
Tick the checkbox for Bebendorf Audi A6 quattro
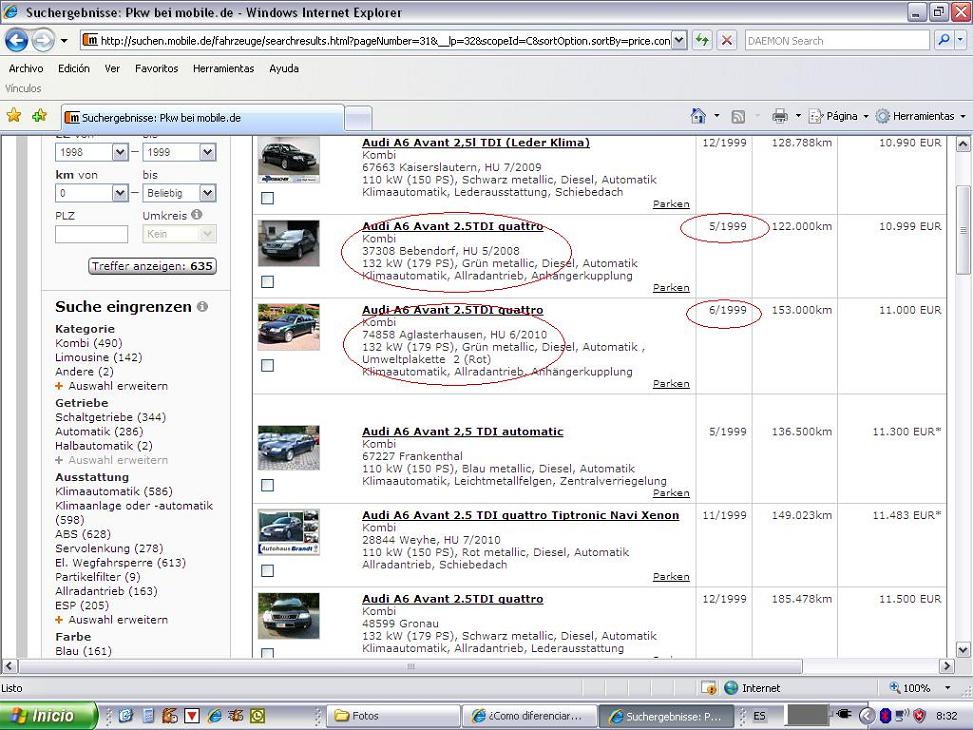pyautogui.click(x=267, y=282)
